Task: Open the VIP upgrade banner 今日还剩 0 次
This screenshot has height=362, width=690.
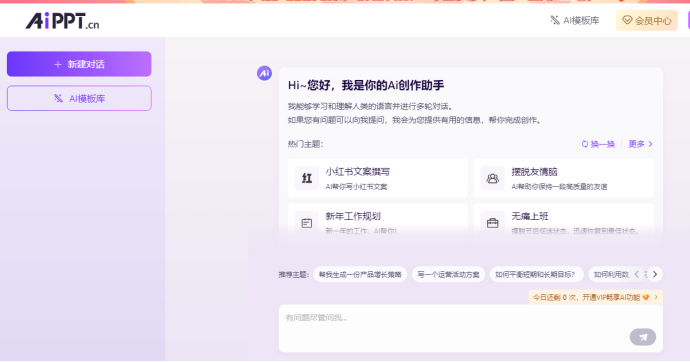Action: 595,297
